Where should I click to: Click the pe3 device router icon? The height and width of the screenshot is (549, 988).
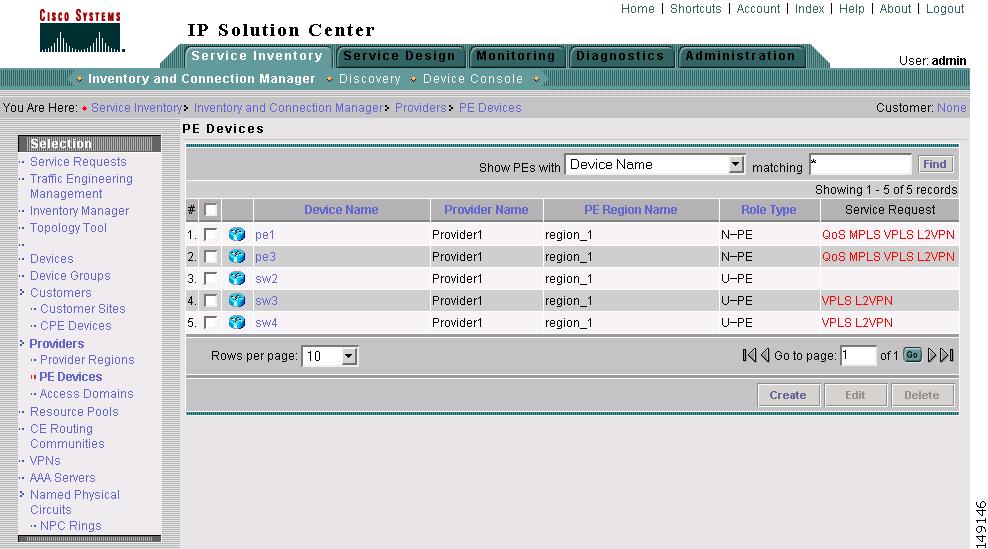pos(237,257)
